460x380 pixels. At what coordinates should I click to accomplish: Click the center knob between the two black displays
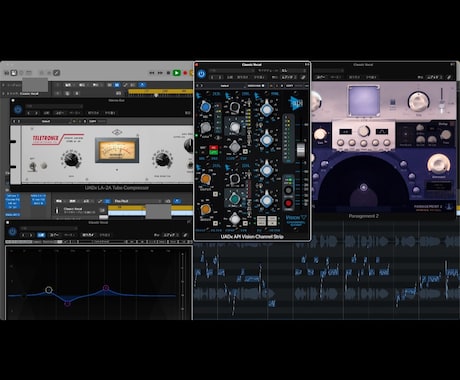(364, 131)
